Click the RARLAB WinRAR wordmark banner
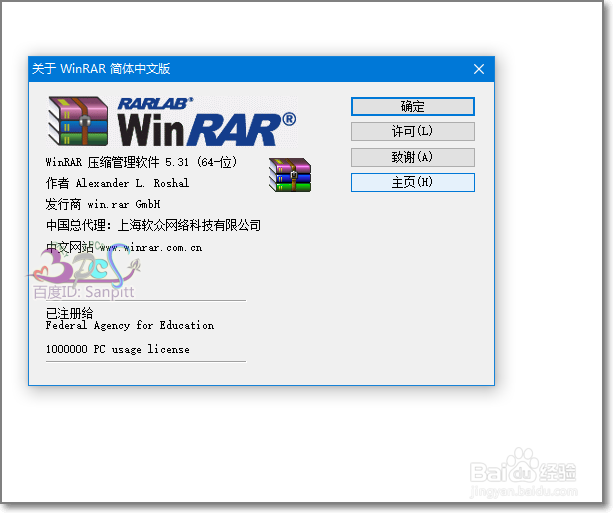 207,122
